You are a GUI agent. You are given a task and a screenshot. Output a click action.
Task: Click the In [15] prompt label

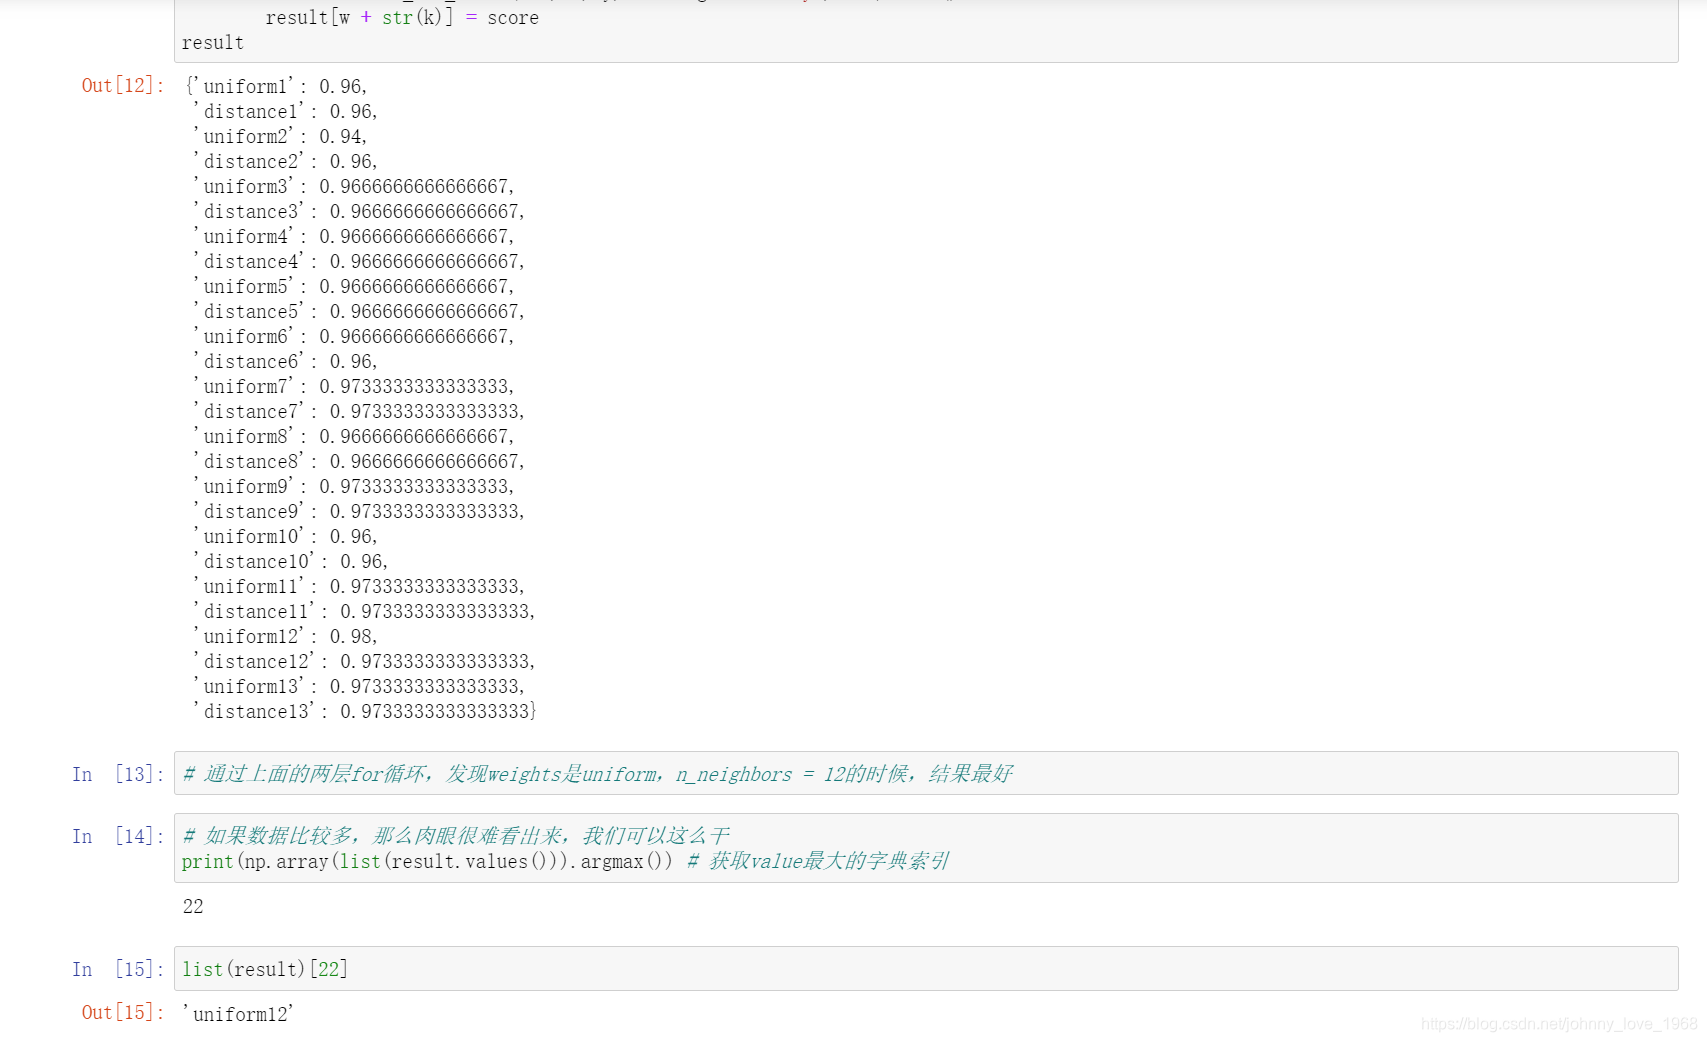tap(117, 969)
